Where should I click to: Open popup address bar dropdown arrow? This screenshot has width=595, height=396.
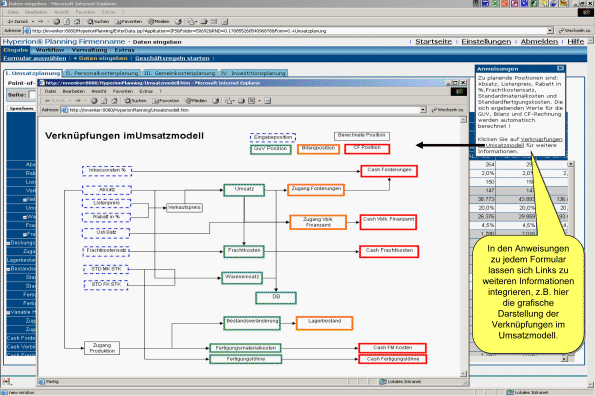(423, 110)
